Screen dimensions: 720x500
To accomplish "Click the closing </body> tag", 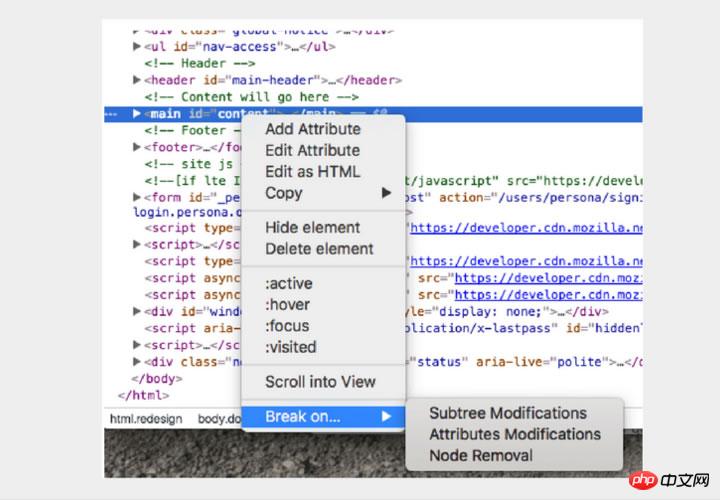I will (x=157, y=379).
